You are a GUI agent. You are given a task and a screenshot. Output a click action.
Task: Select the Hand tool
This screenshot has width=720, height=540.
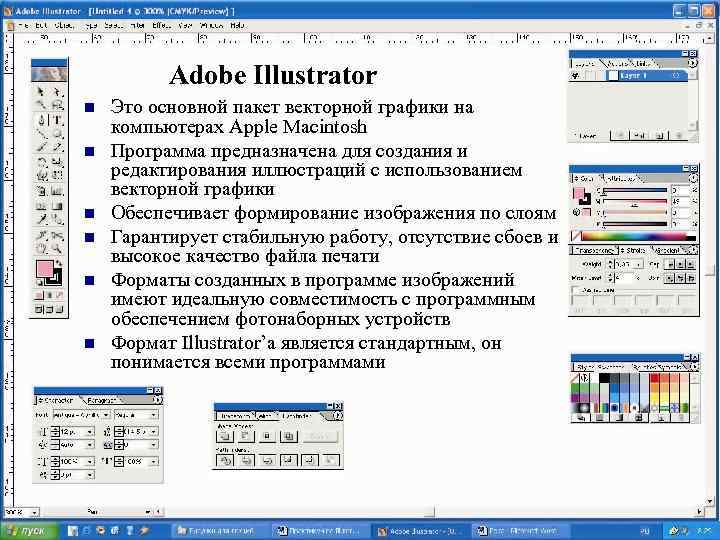click(x=41, y=249)
